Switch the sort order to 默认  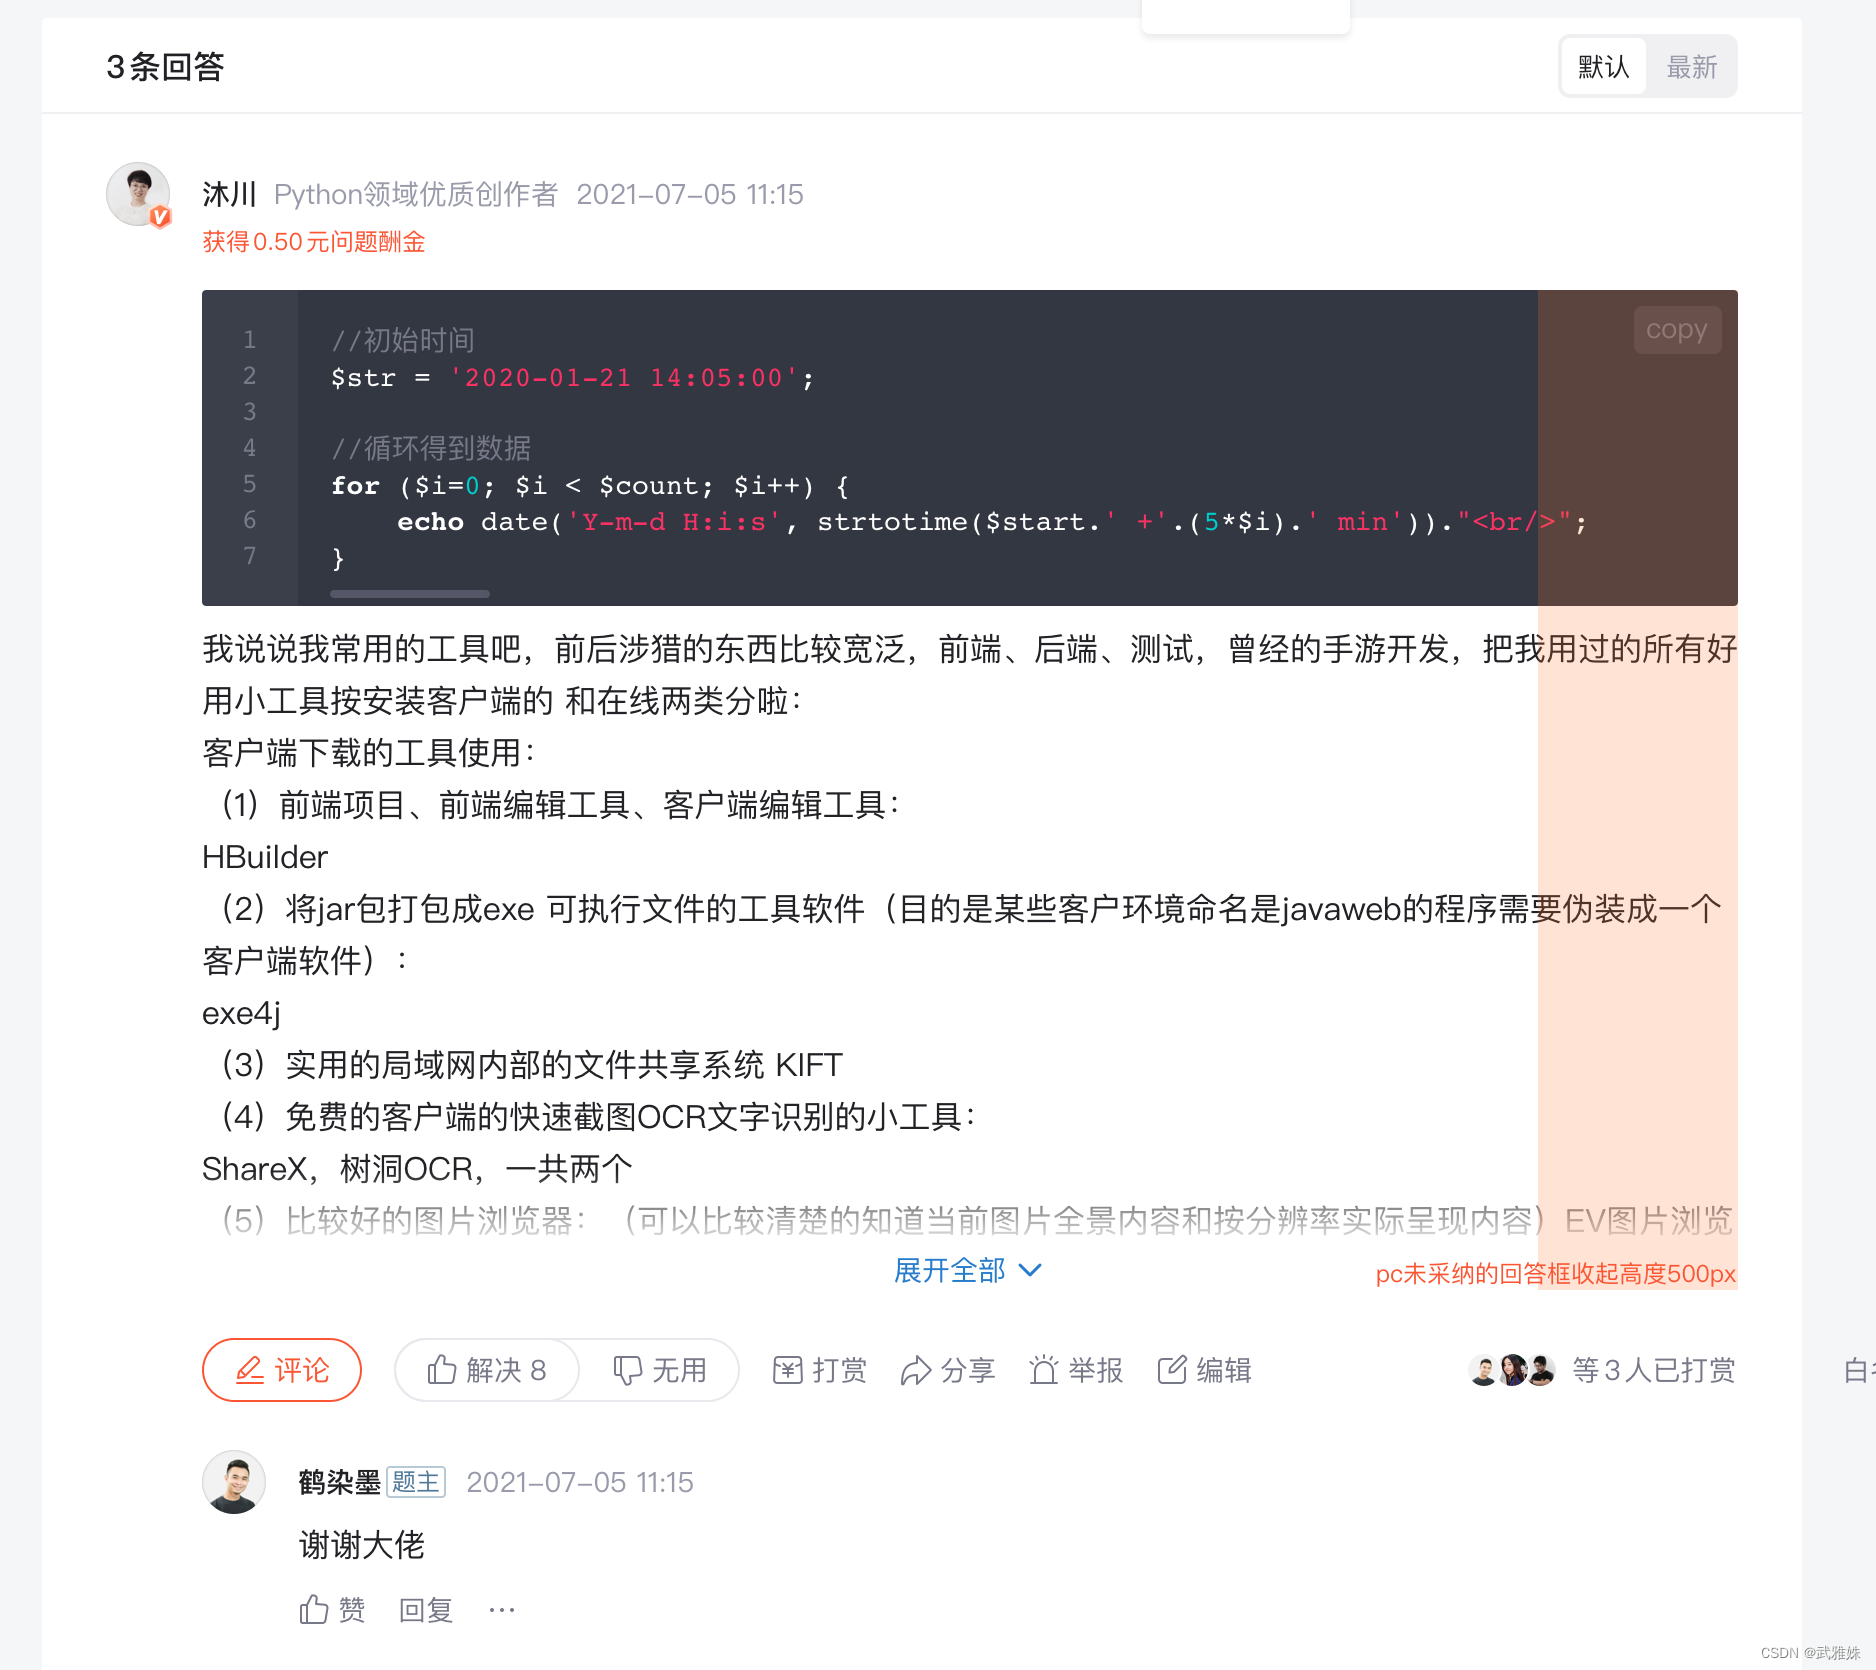pyautogui.click(x=1604, y=67)
